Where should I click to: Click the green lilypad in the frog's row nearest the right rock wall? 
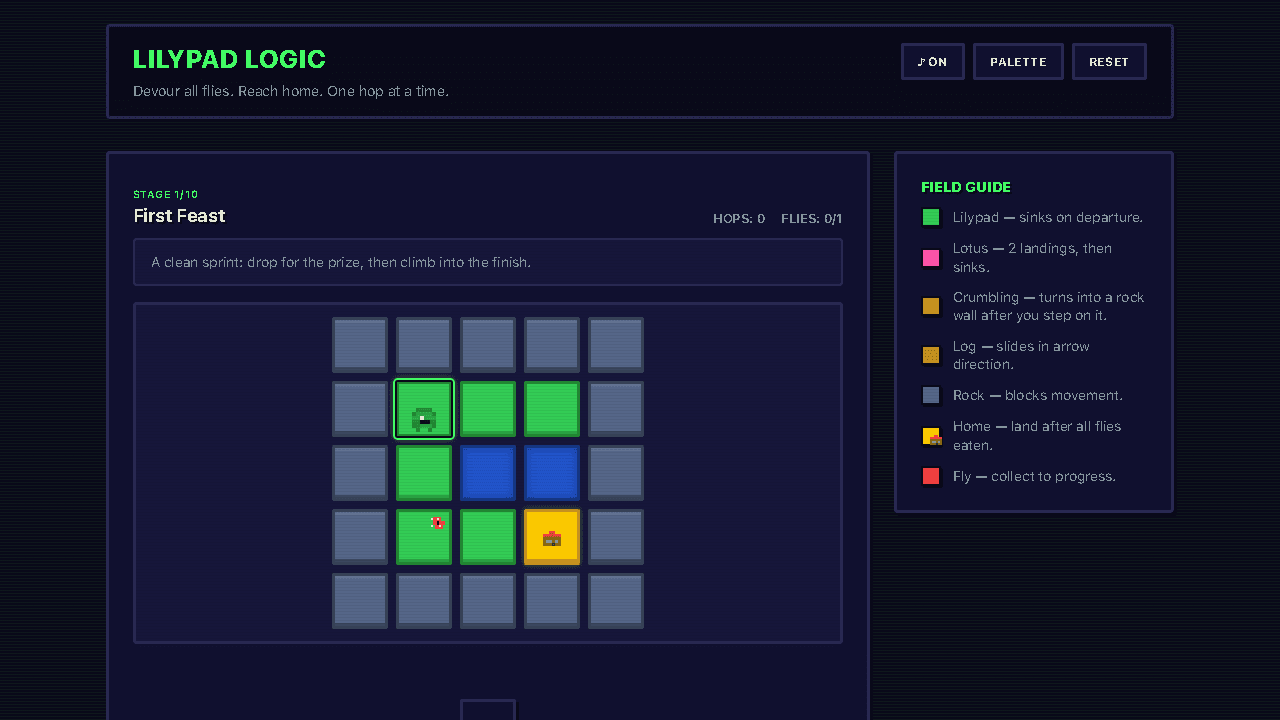click(552, 409)
